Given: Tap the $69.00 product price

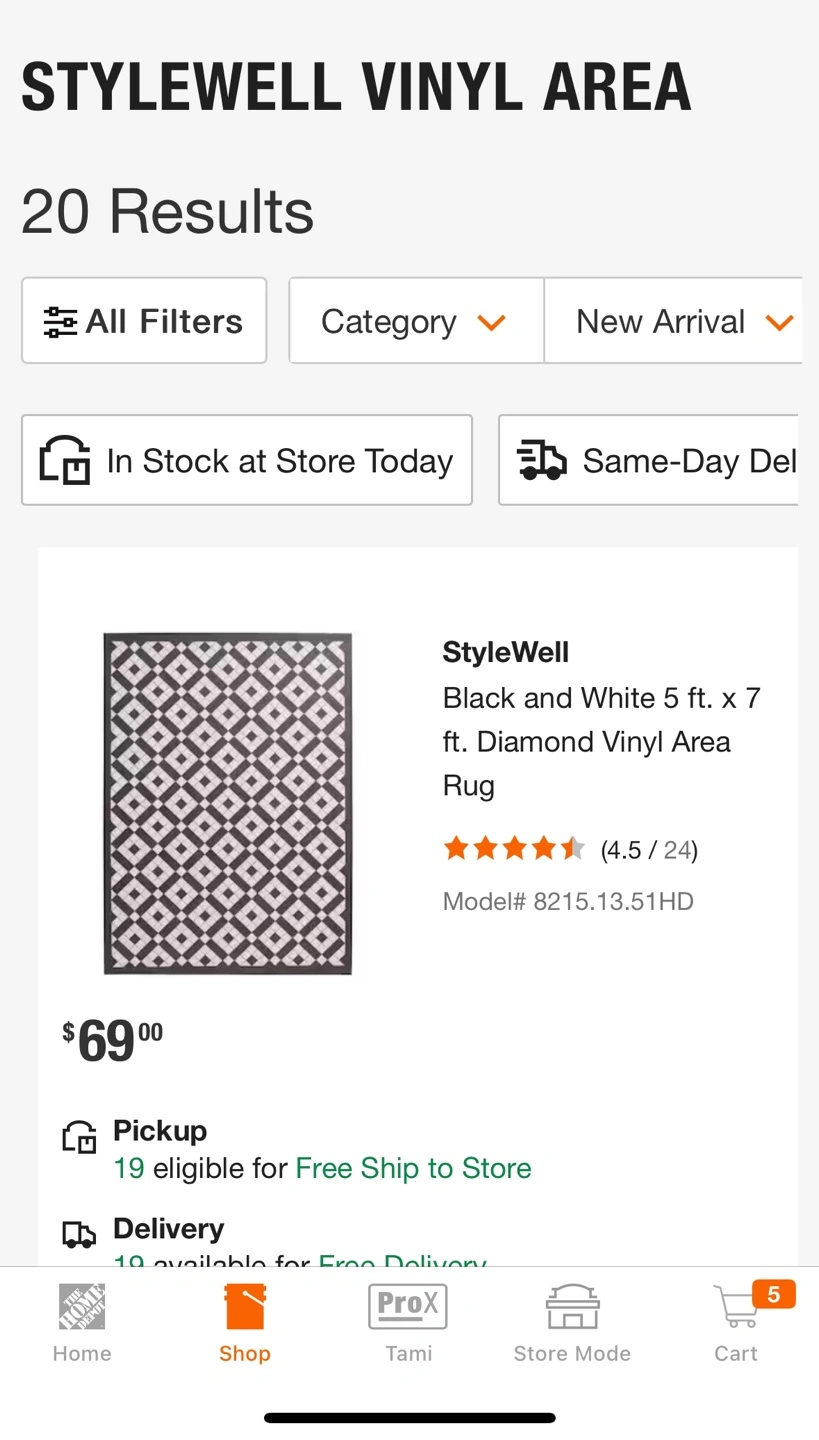Looking at the screenshot, I should pyautogui.click(x=112, y=1041).
